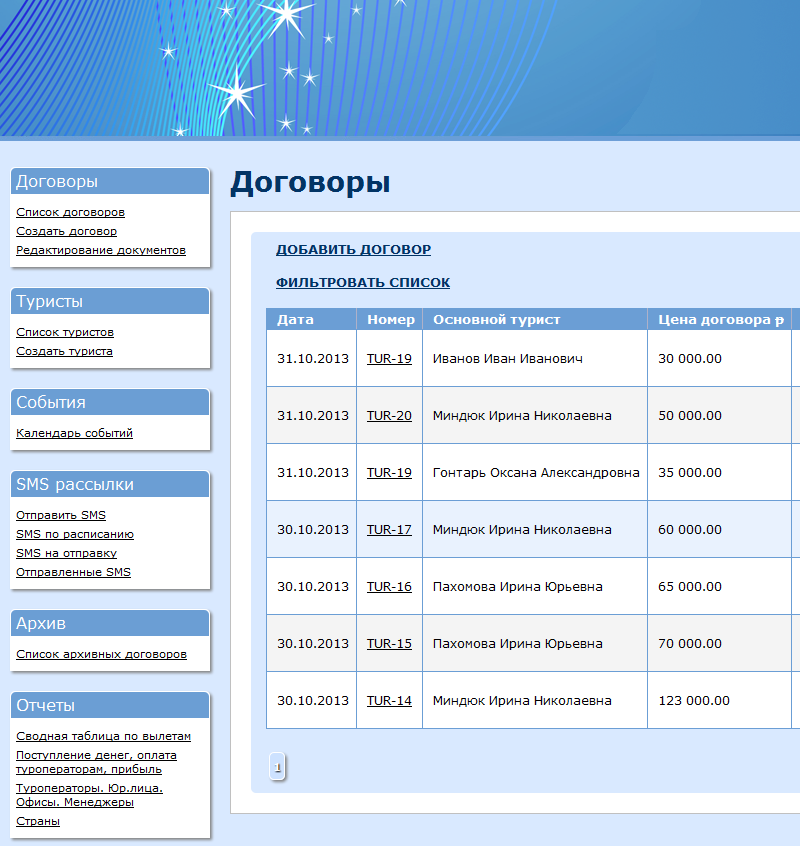800x846 pixels.
Task: Click the 30.10.2013 date in the TUR-17 row
Action: tap(313, 529)
